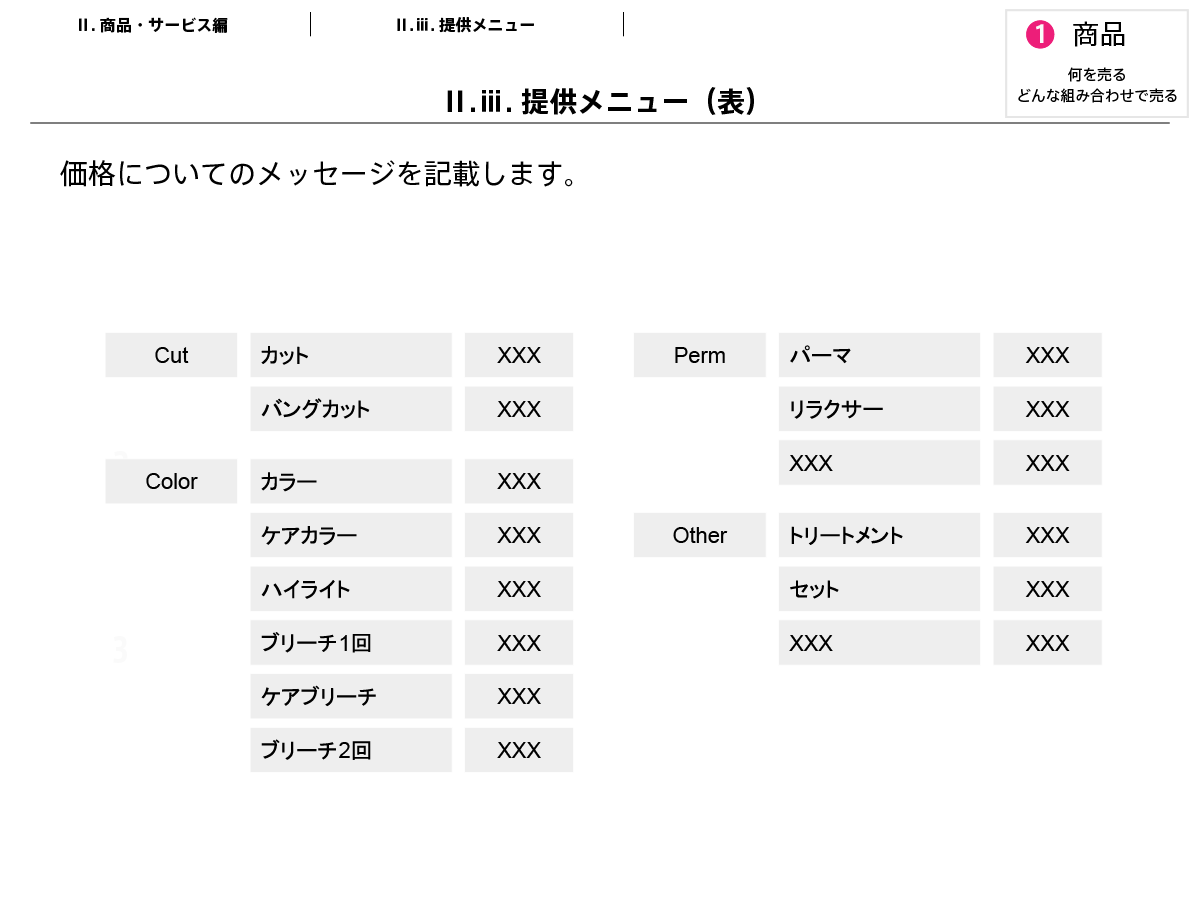
Task: Select the II.iii. 提供メニュー breadcrumb tab
Action: click(465, 25)
